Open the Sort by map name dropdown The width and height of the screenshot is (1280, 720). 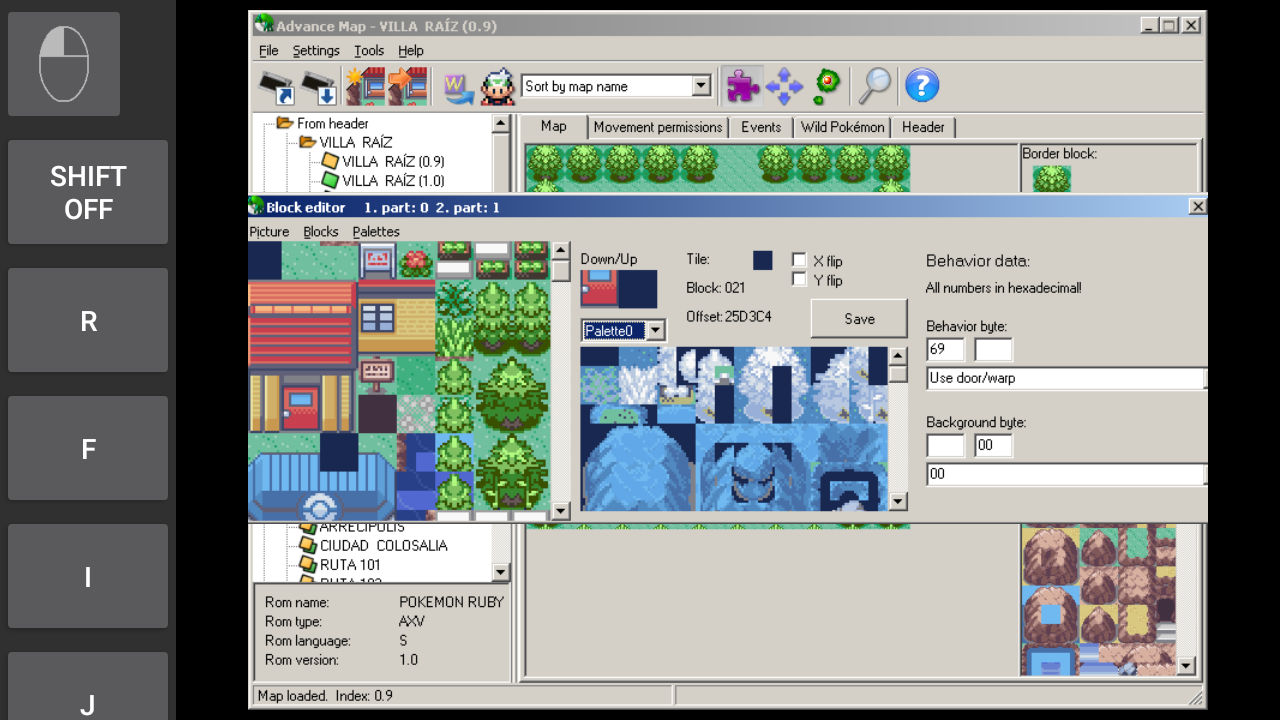coord(700,86)
